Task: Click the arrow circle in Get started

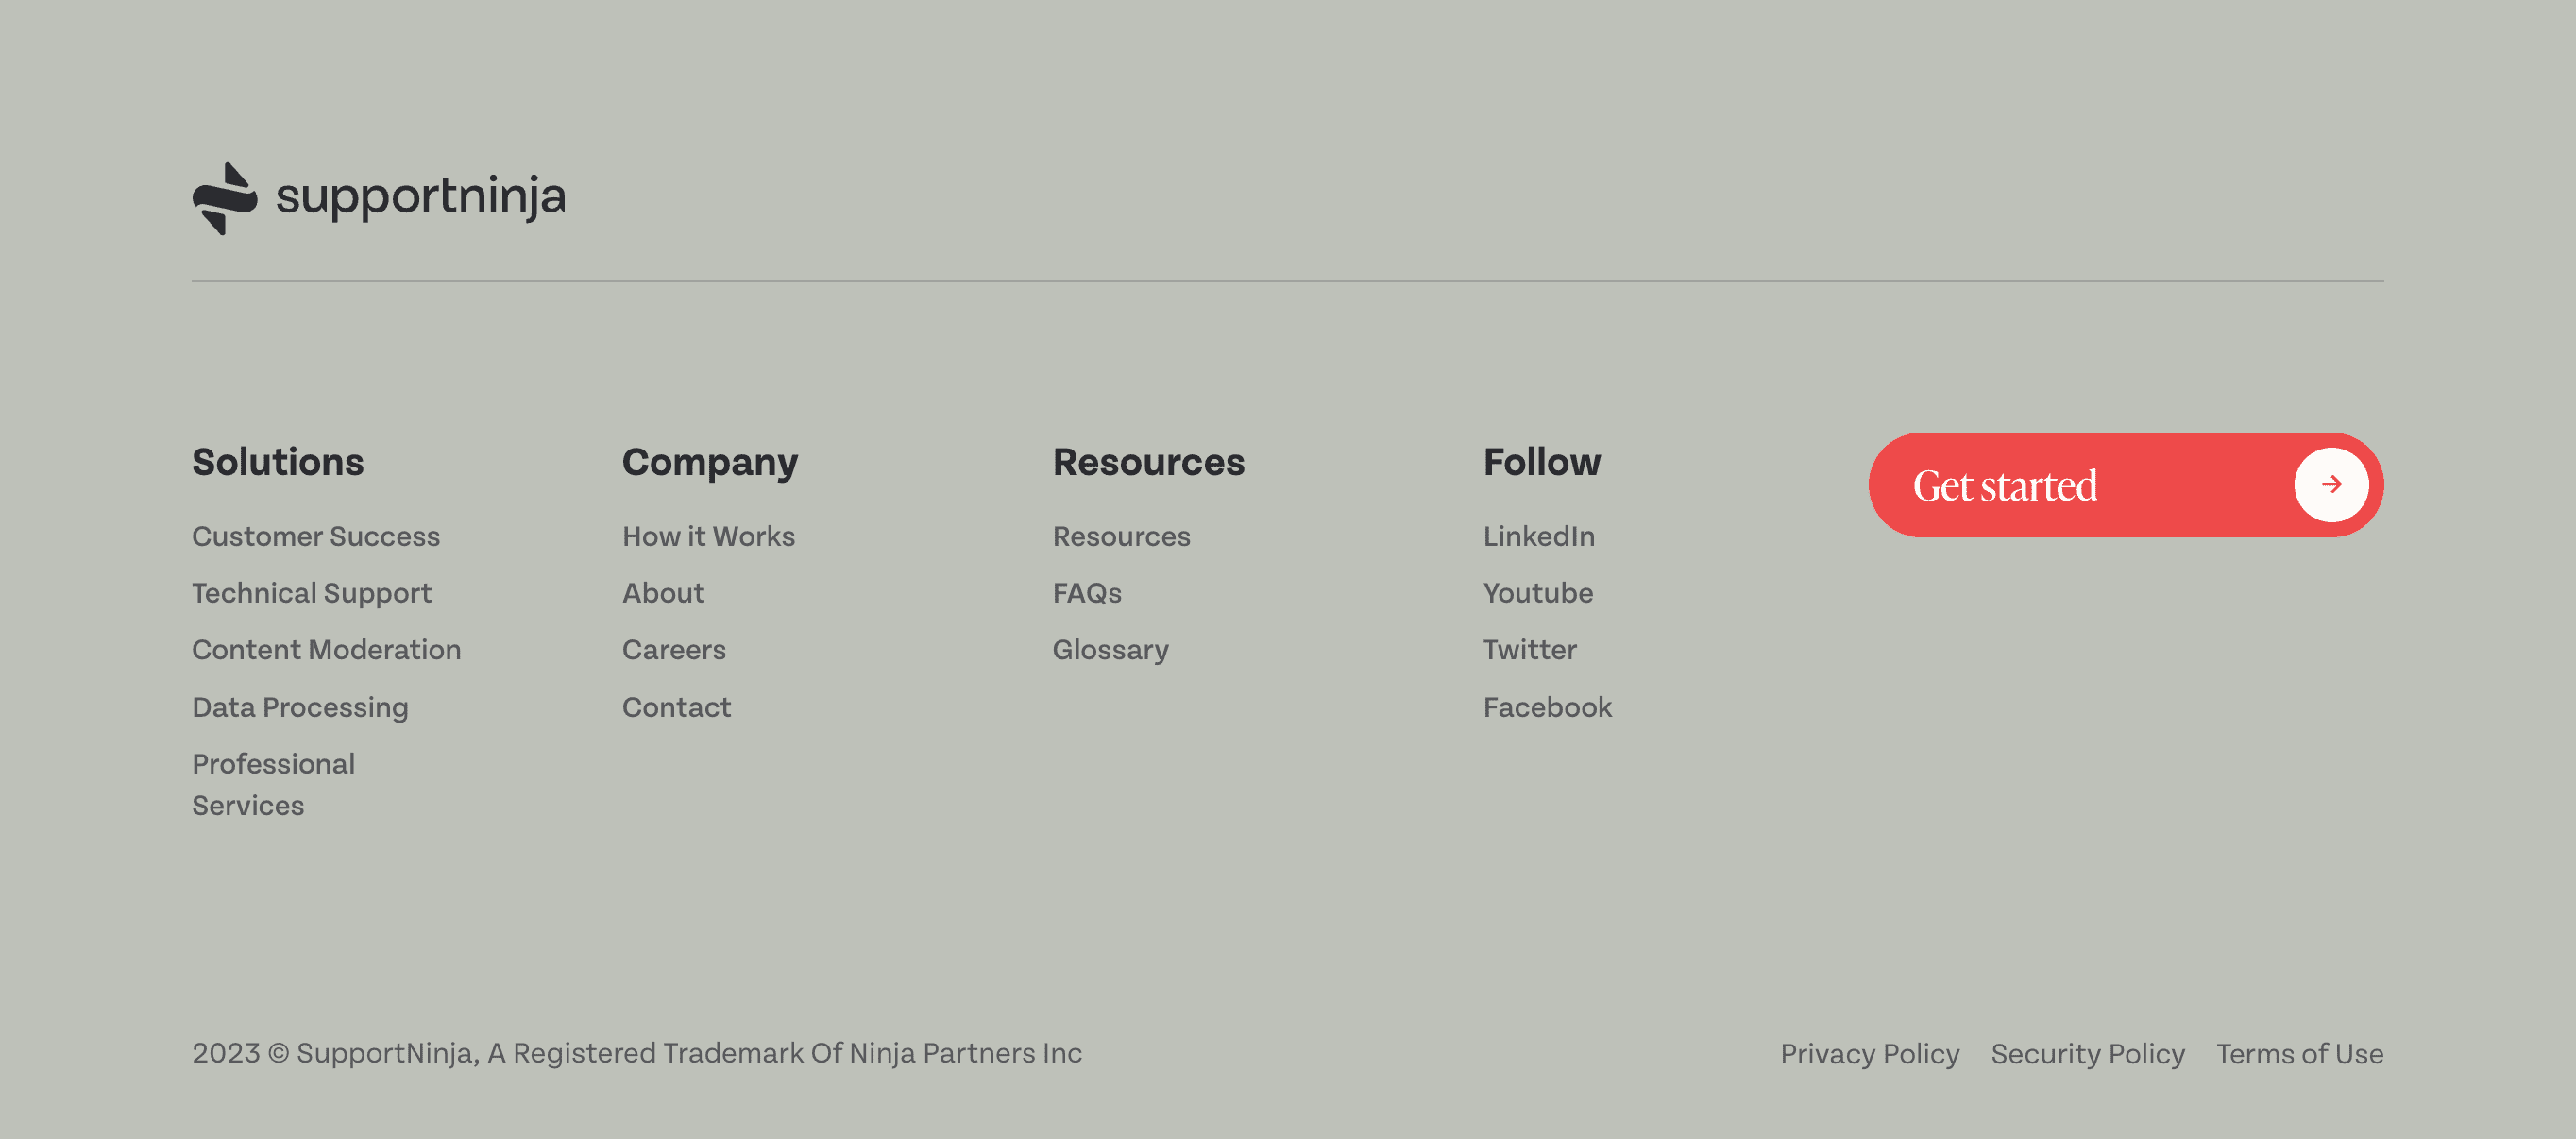Action: [x=2331, y=485]
